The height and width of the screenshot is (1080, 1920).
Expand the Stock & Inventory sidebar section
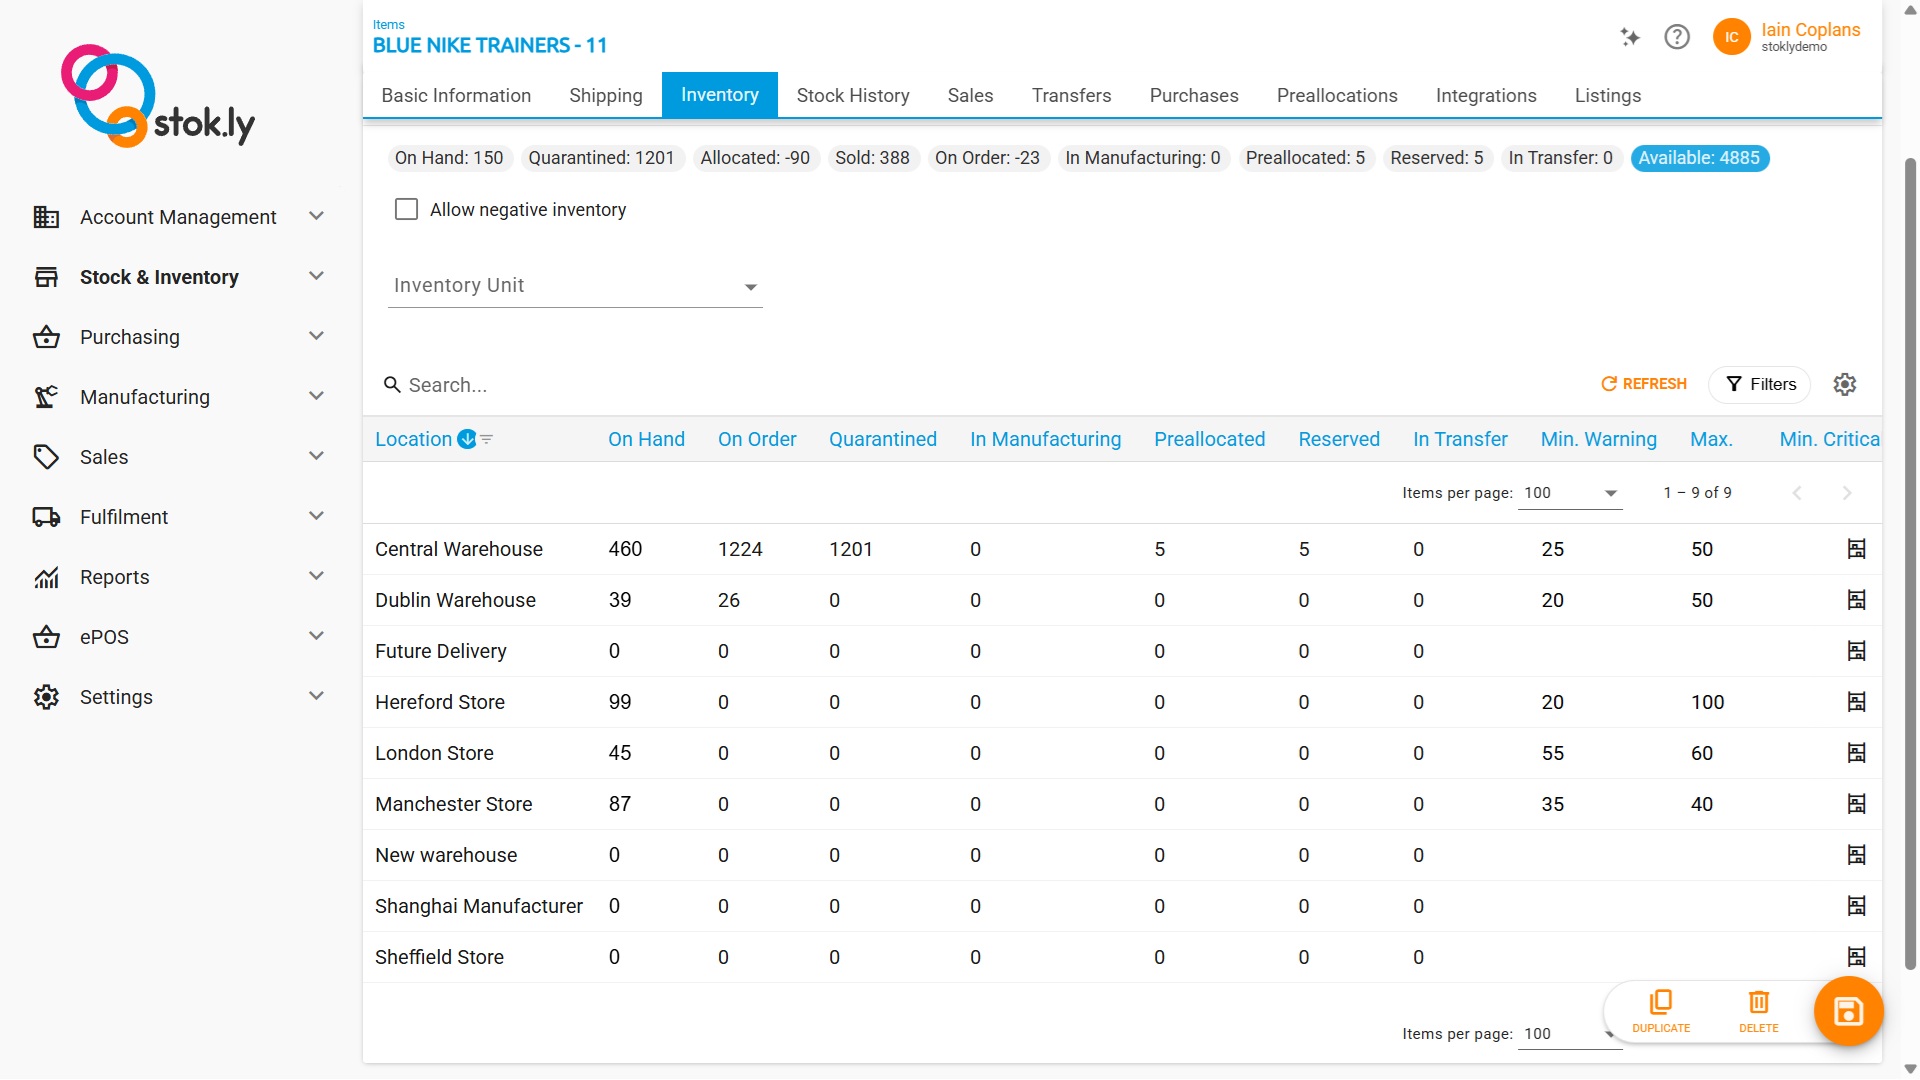coord(316,276)
